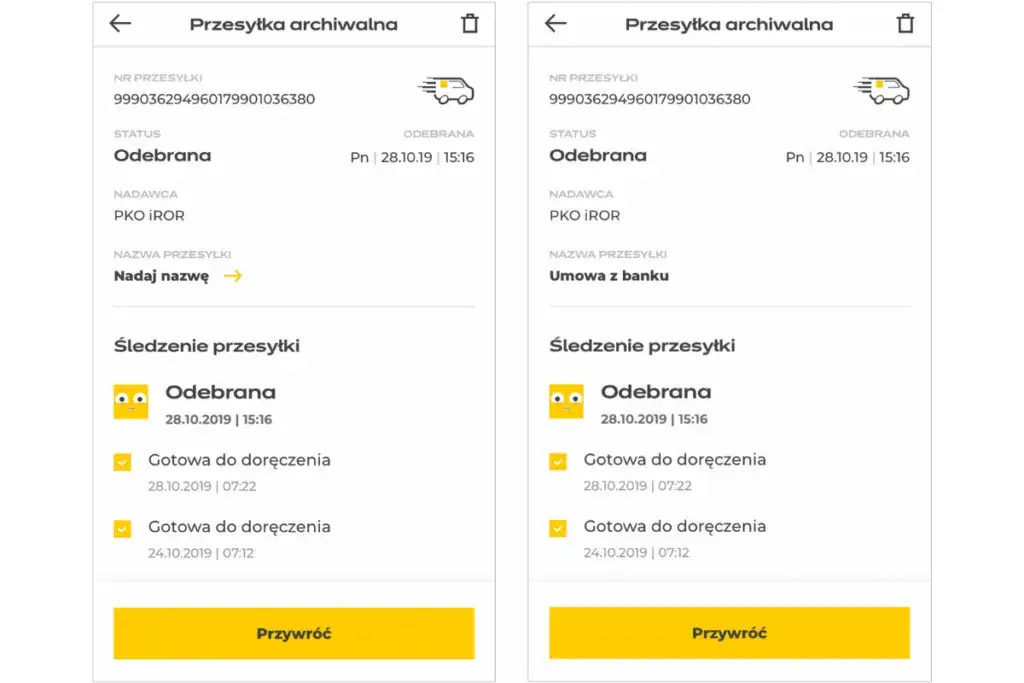
Task: Click the arrow icon beside Nadaj nazwę
Action: 233,276
